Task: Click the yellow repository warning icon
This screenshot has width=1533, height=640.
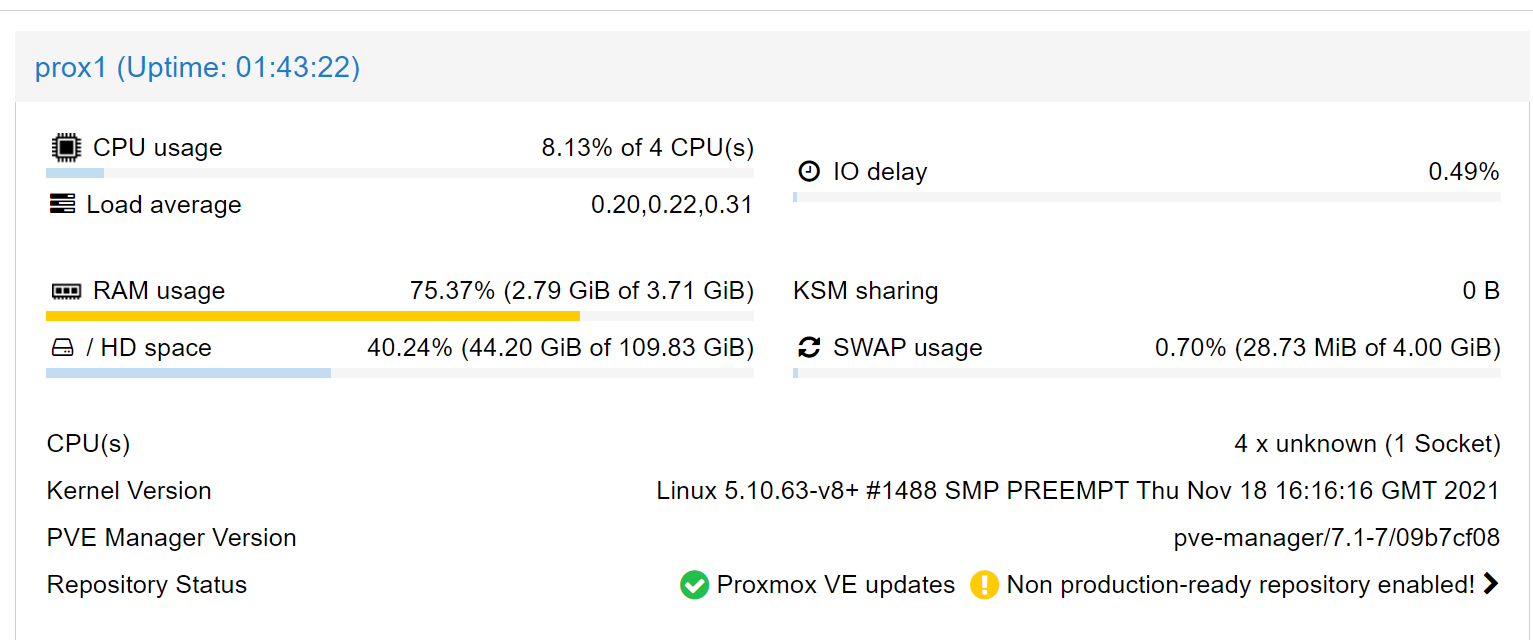Action: point(984,585)
